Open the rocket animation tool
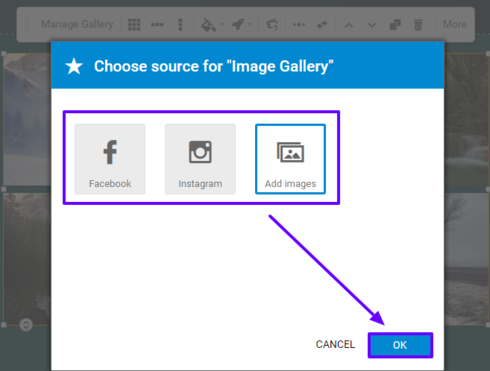The image size is (490, 371). click(238, 24)
